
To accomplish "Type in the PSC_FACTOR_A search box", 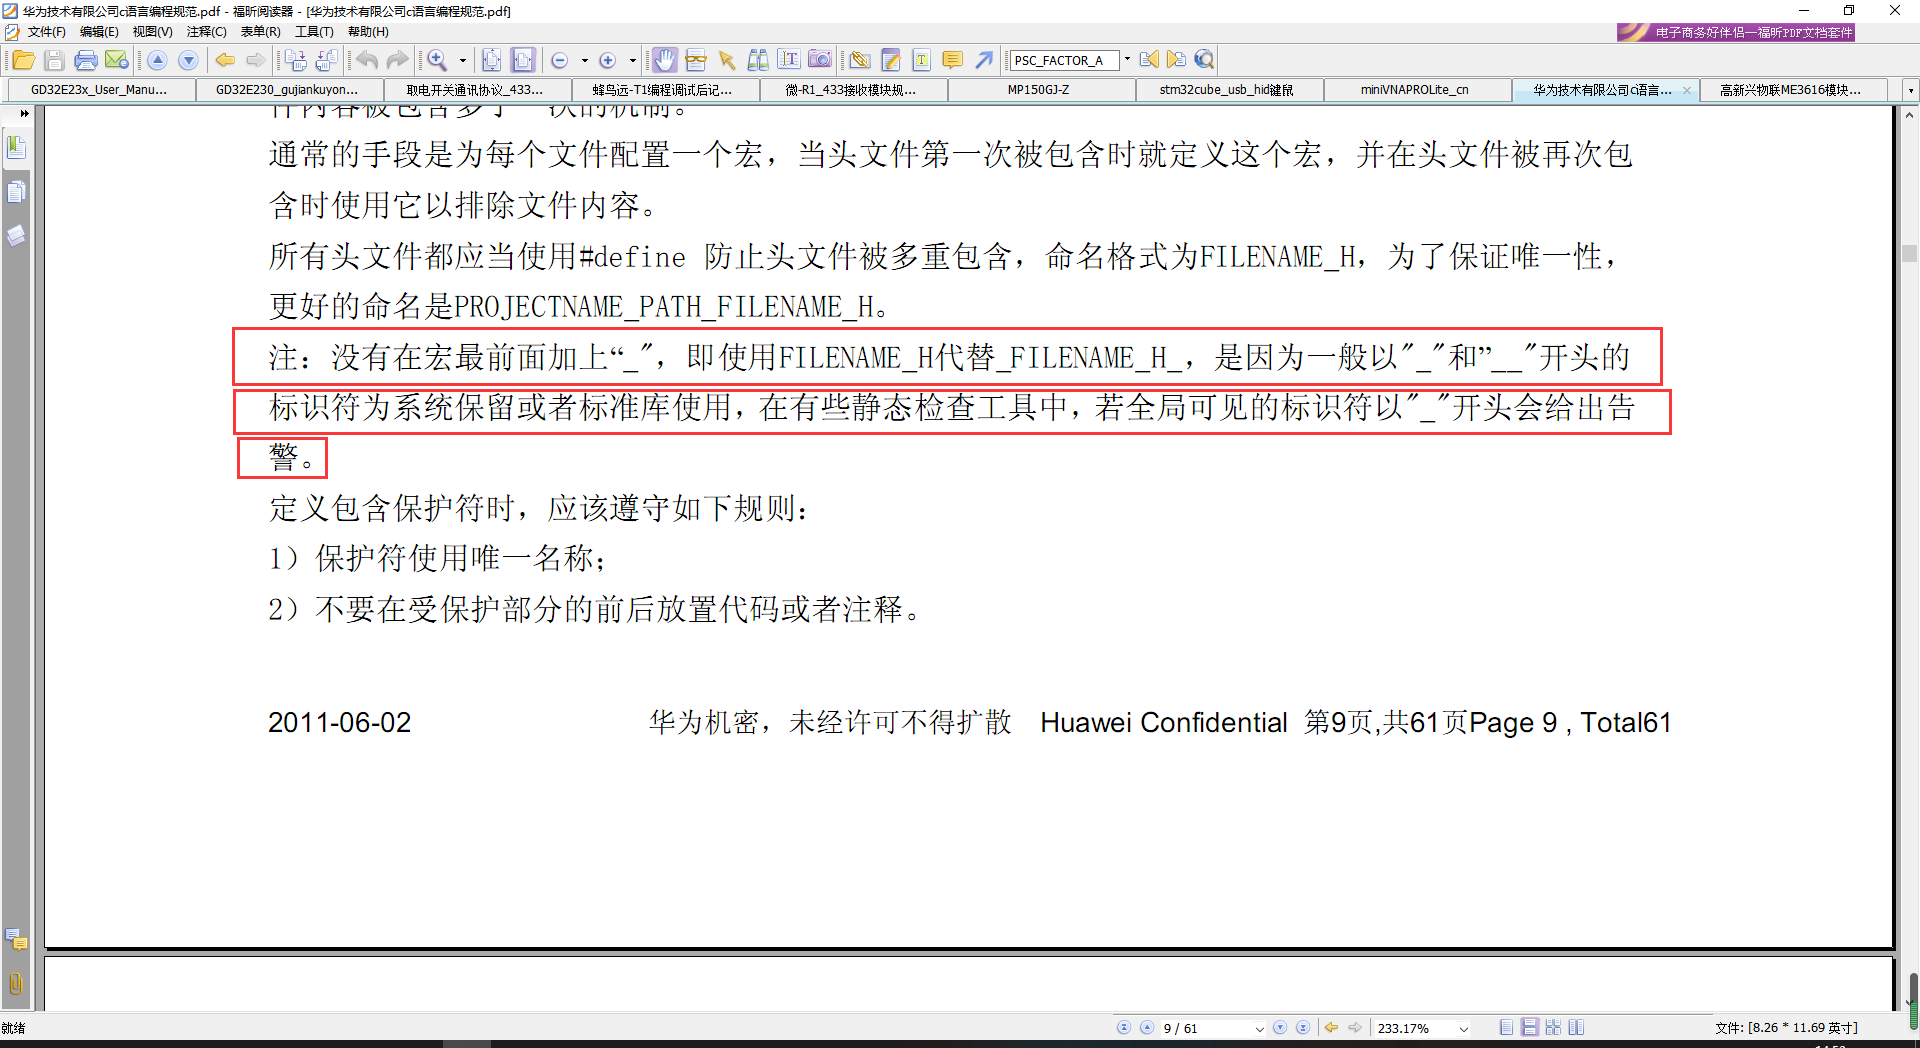I will tap(1063, 60).
